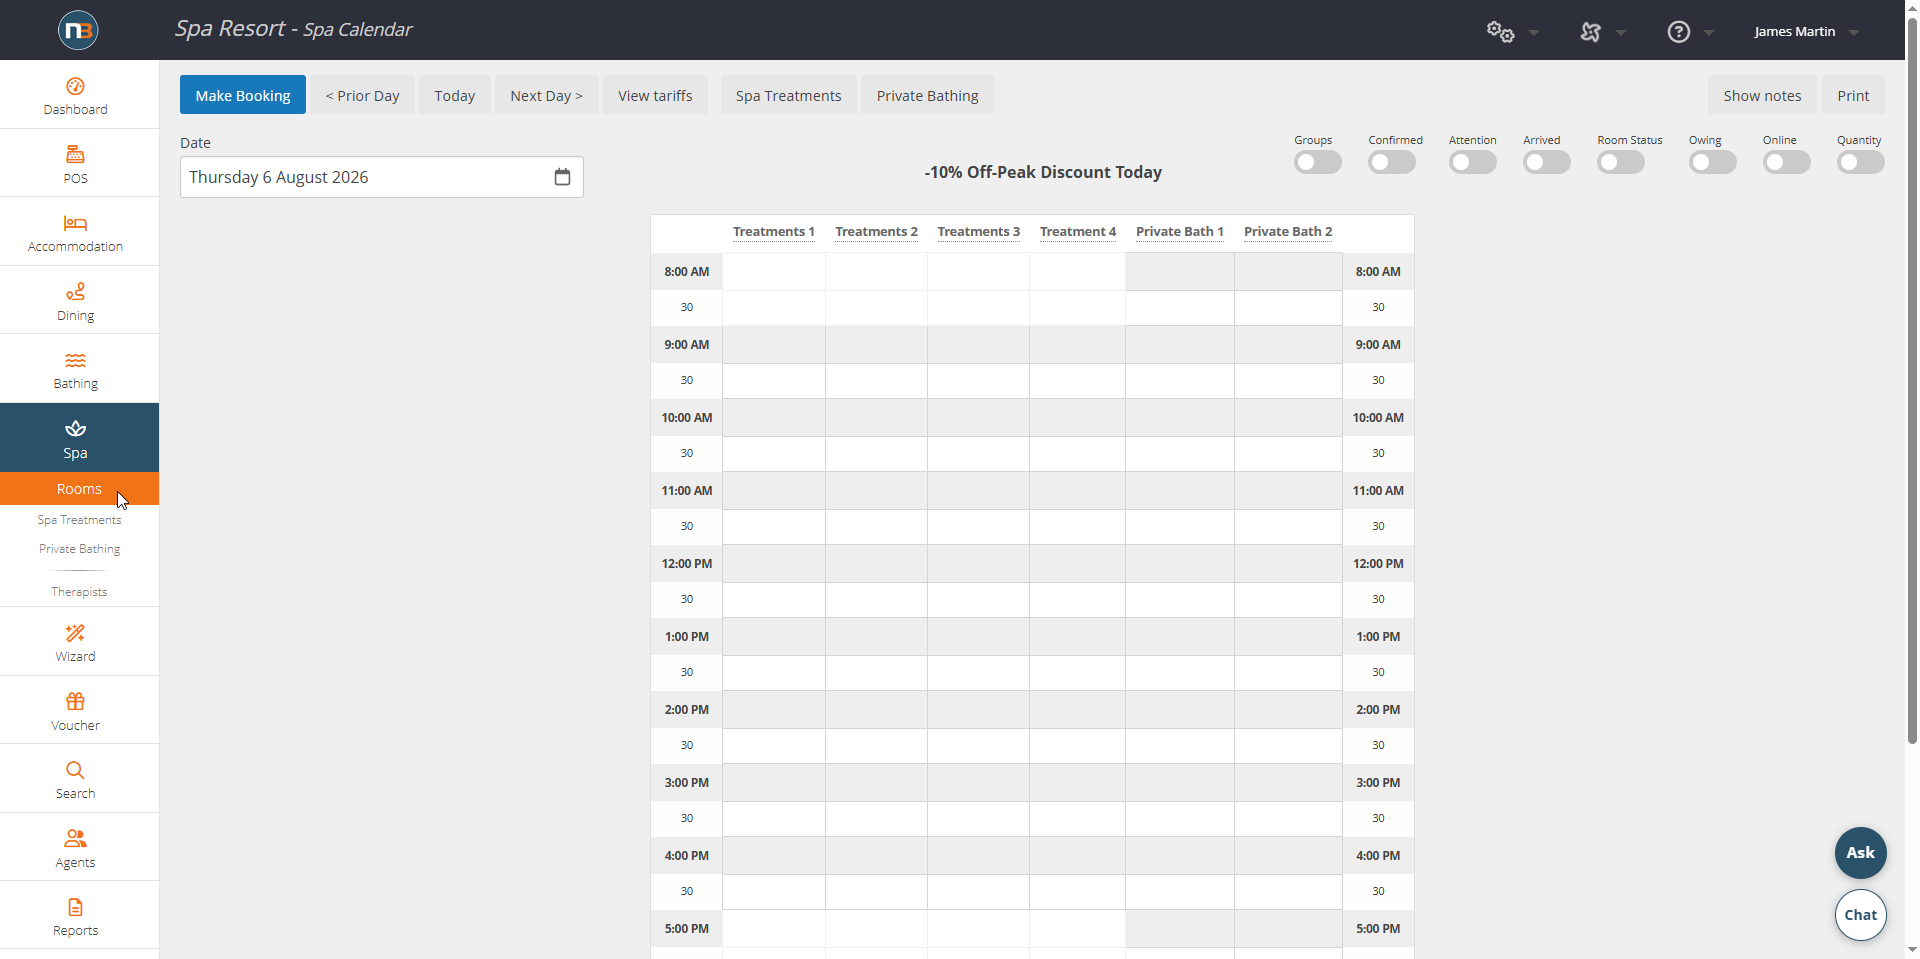Open the Treatments 1 column header
Screen dimensions: 1920x959
(x=773, y=231)
